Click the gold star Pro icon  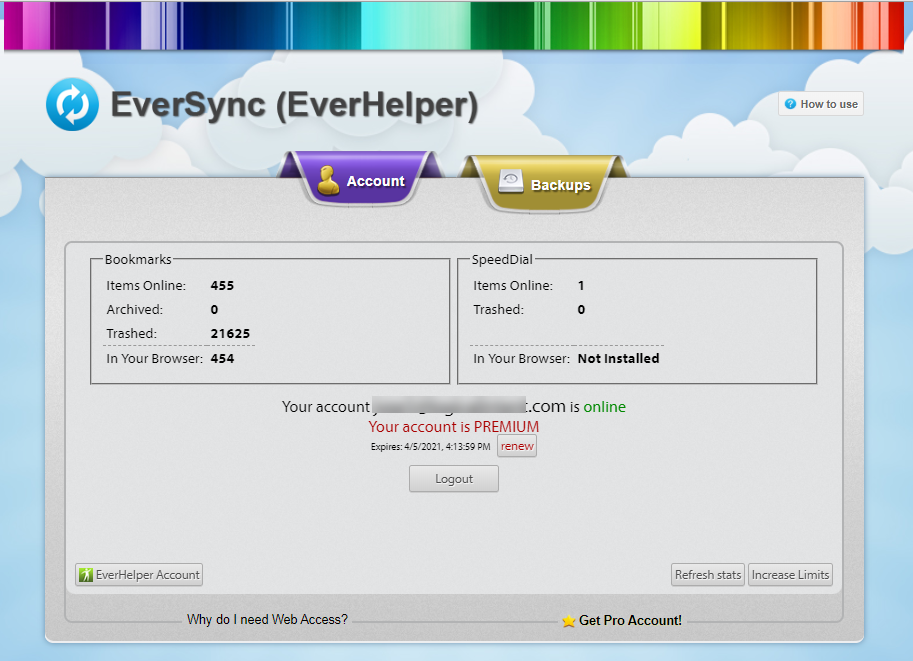point(569,621)
